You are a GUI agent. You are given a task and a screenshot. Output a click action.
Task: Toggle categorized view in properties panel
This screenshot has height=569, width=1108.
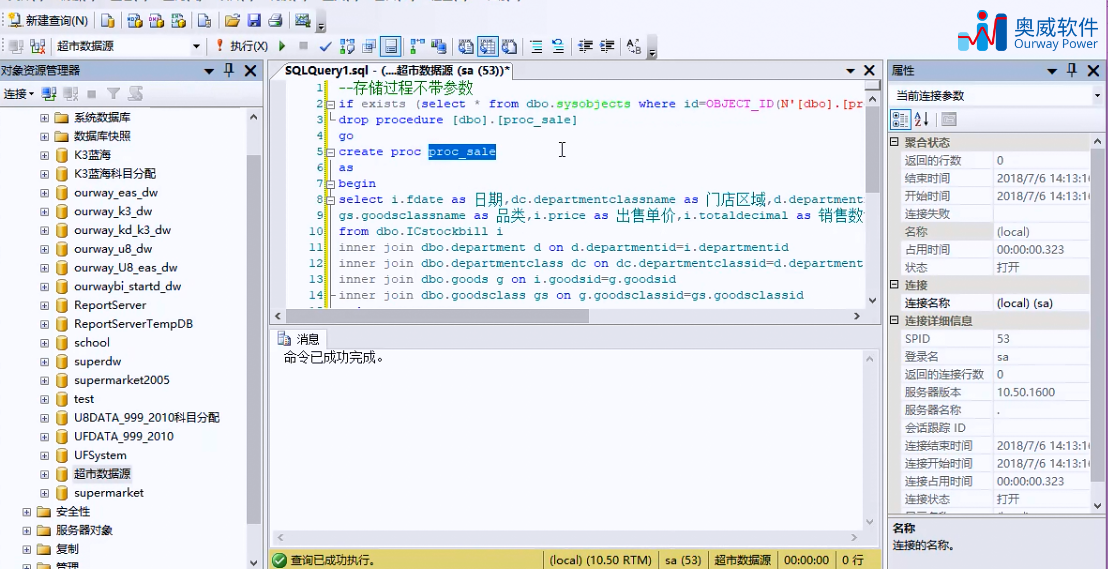(900, 120)
